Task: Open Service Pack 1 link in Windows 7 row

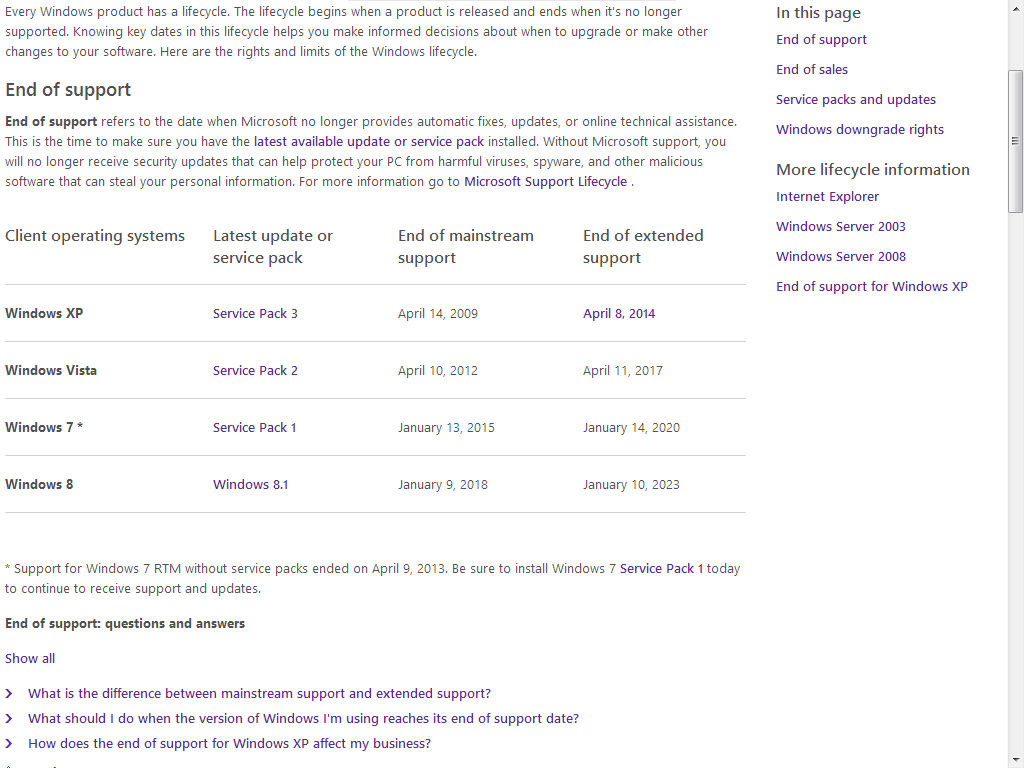Action: coord(254,428)
